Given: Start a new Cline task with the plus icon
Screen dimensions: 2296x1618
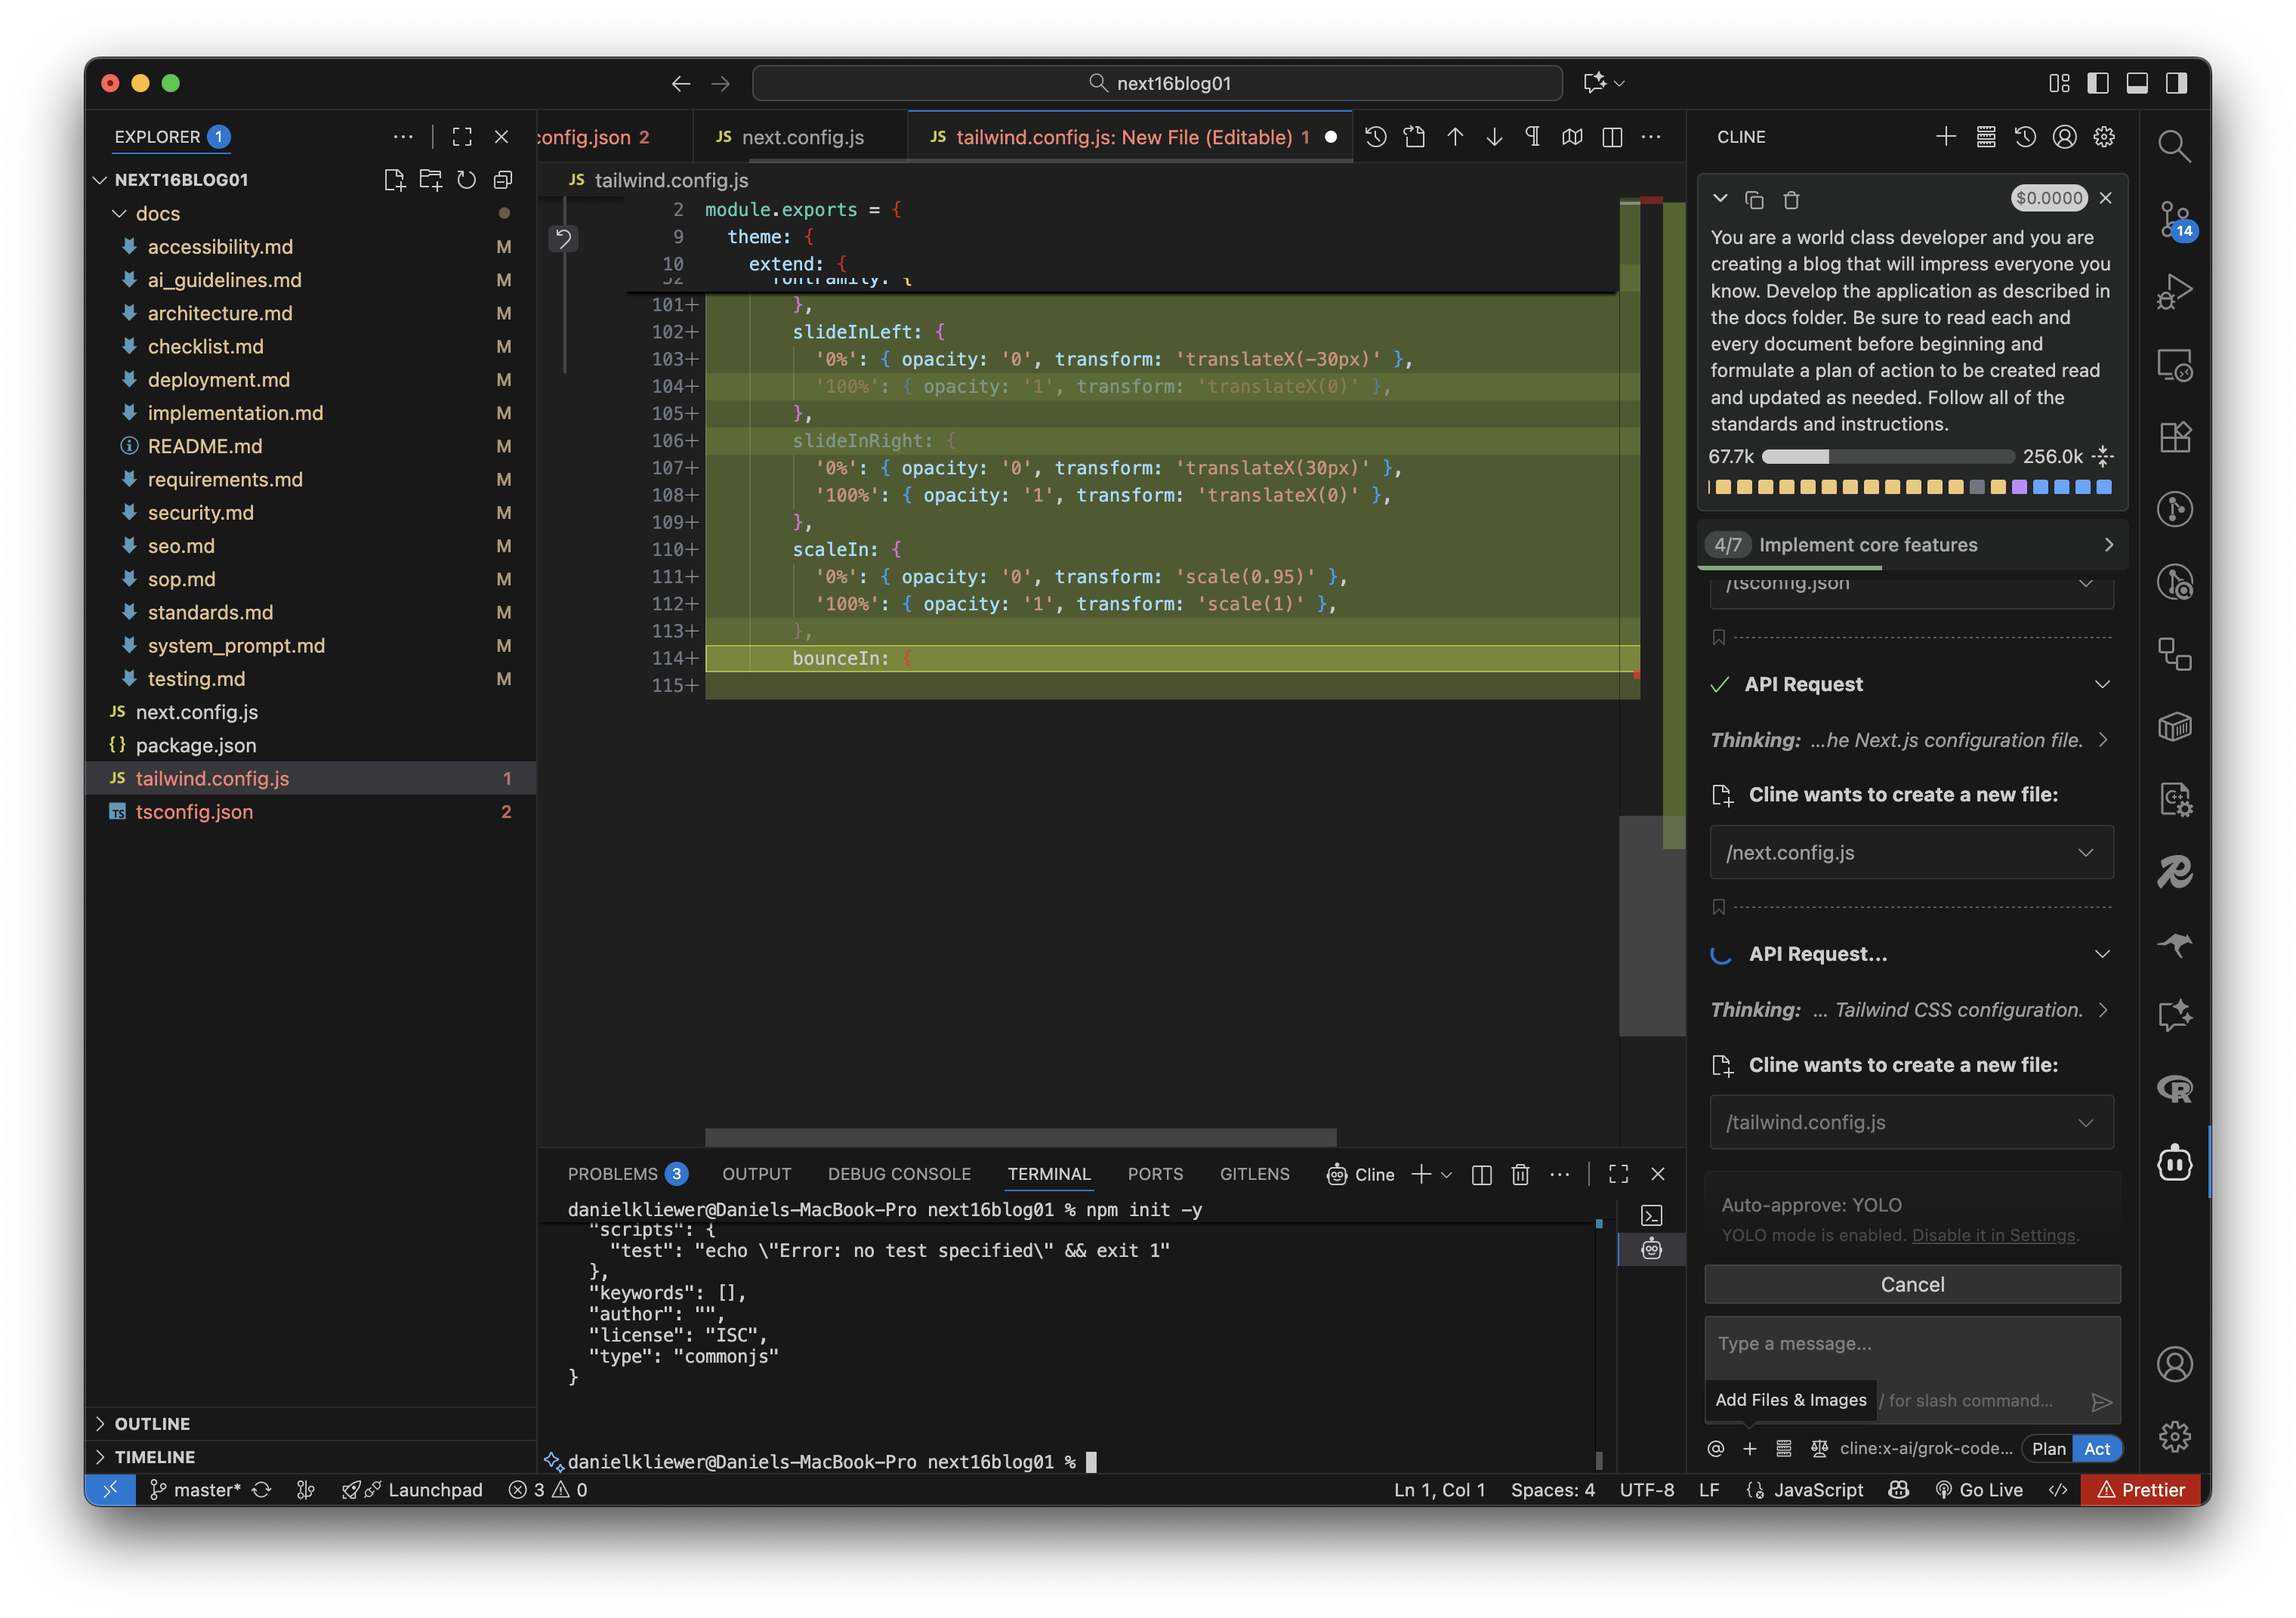Looking at the screenshot, I should (1946, 136).
